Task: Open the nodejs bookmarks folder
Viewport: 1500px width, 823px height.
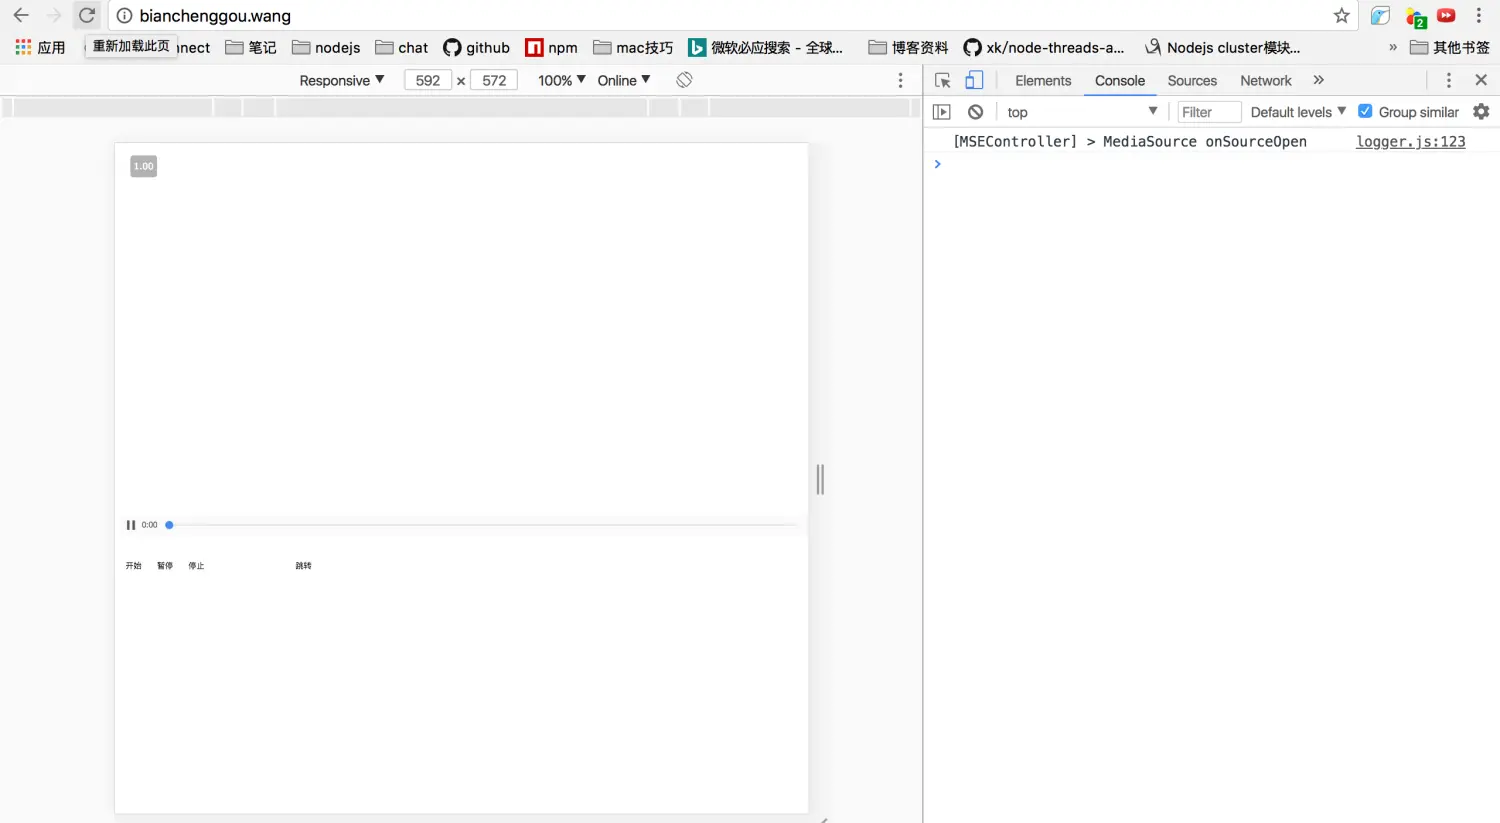Action: click(326, 47)
